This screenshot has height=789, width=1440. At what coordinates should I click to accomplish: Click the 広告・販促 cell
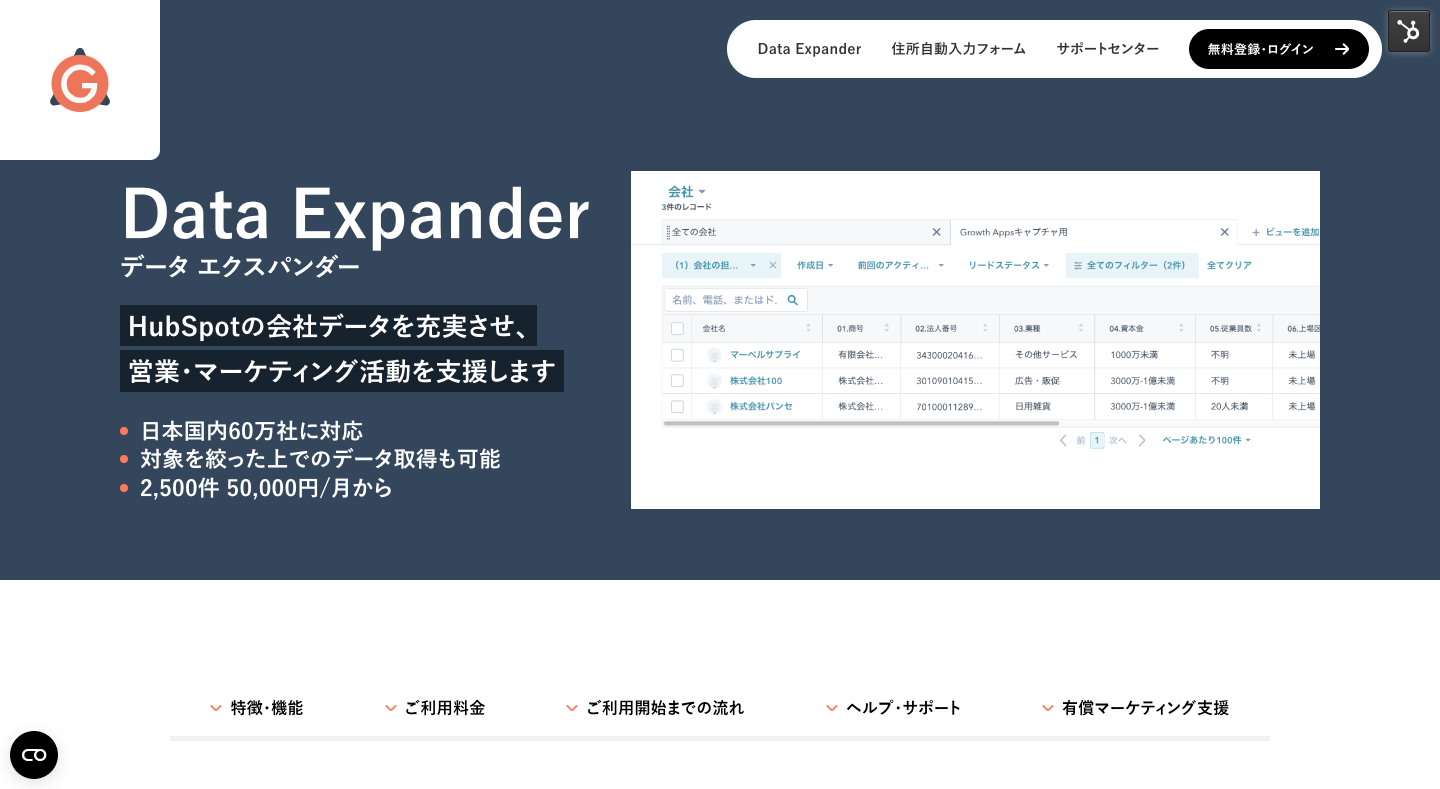pyautogui.click(x=1036, y=381)
